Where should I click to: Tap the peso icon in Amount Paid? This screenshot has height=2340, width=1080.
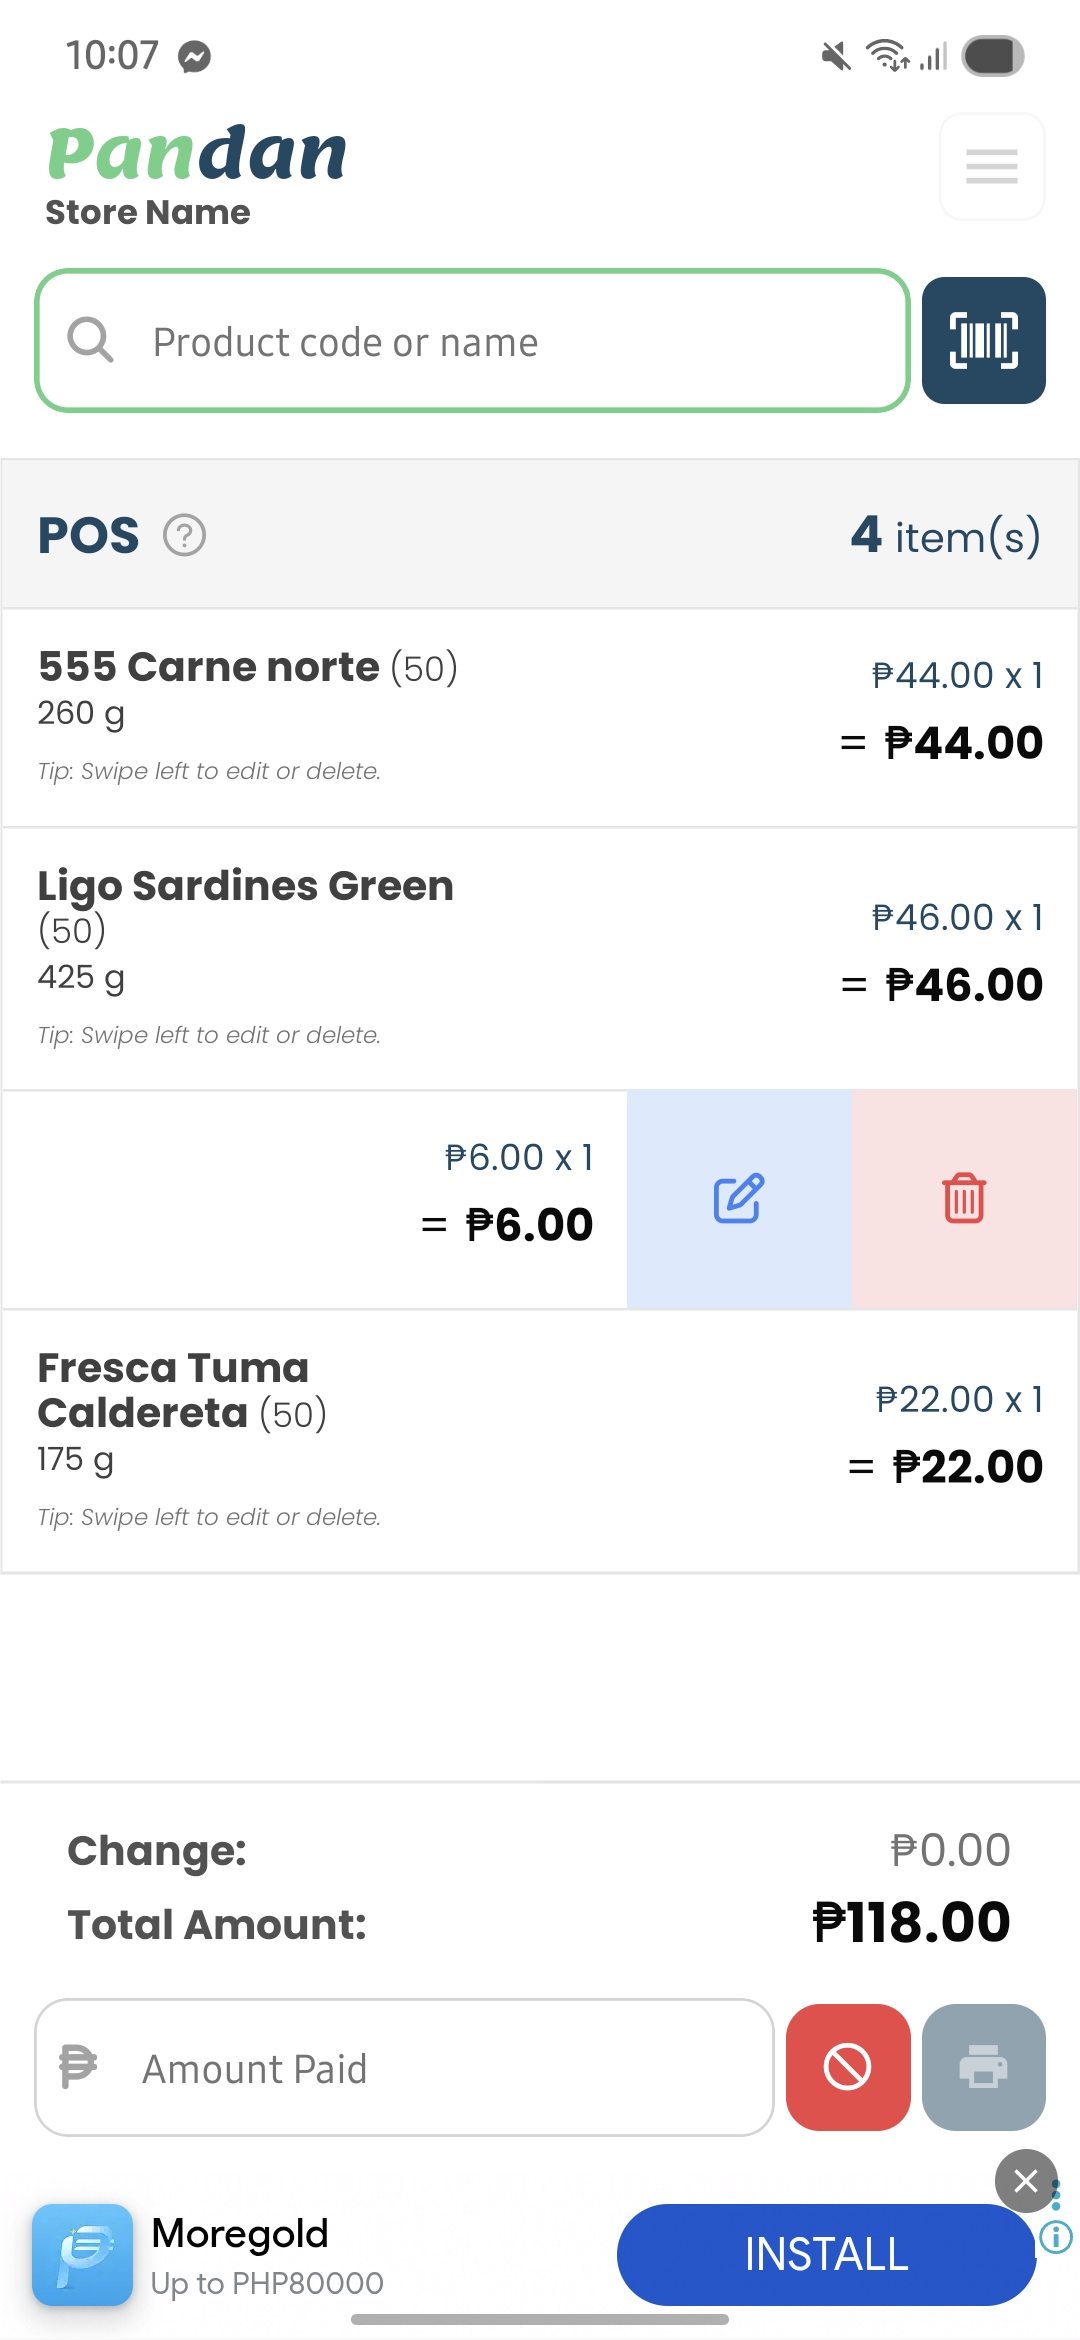pos(78,2067)
